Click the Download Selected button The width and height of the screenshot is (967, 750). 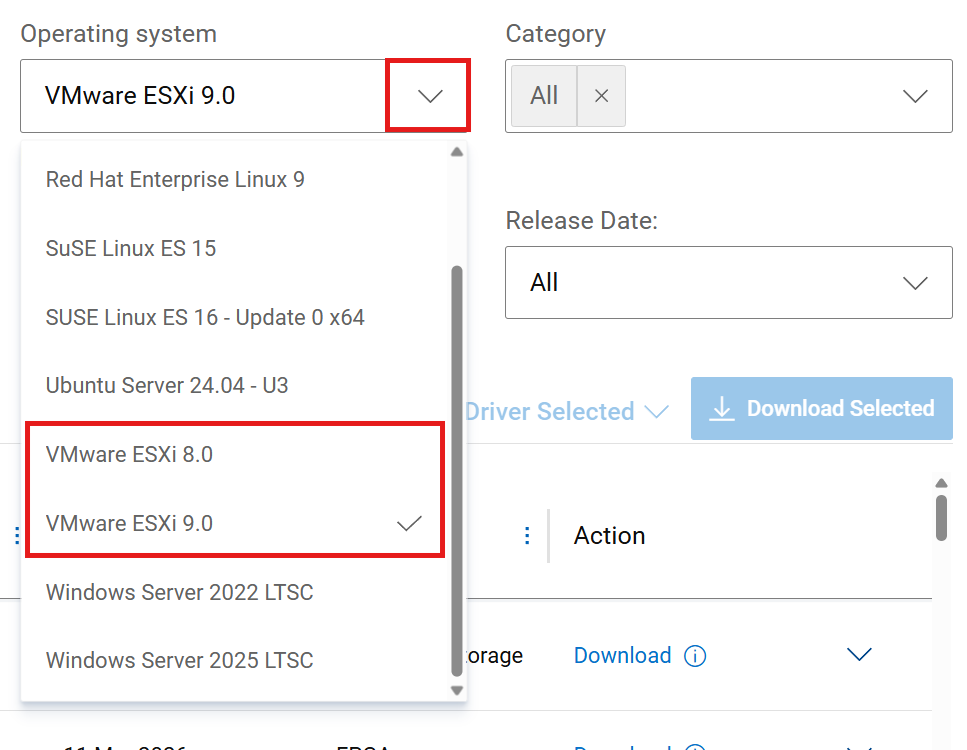[821, 408]
